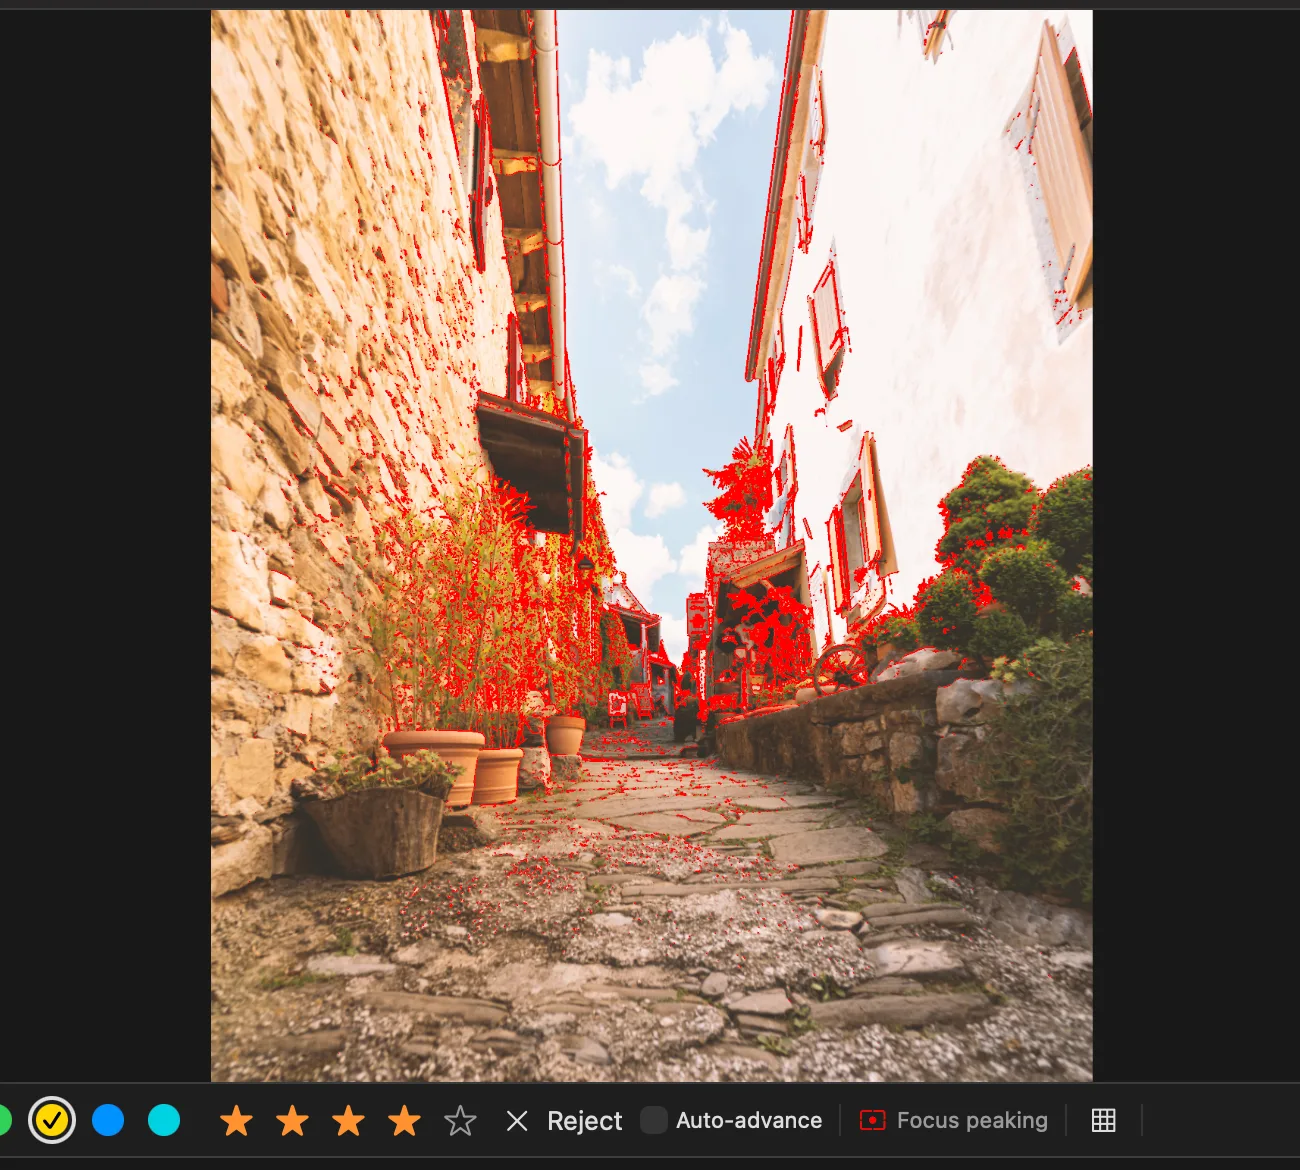Click the Reject label
This screenshot has width=1300, height=1170.
point(585,1121)
